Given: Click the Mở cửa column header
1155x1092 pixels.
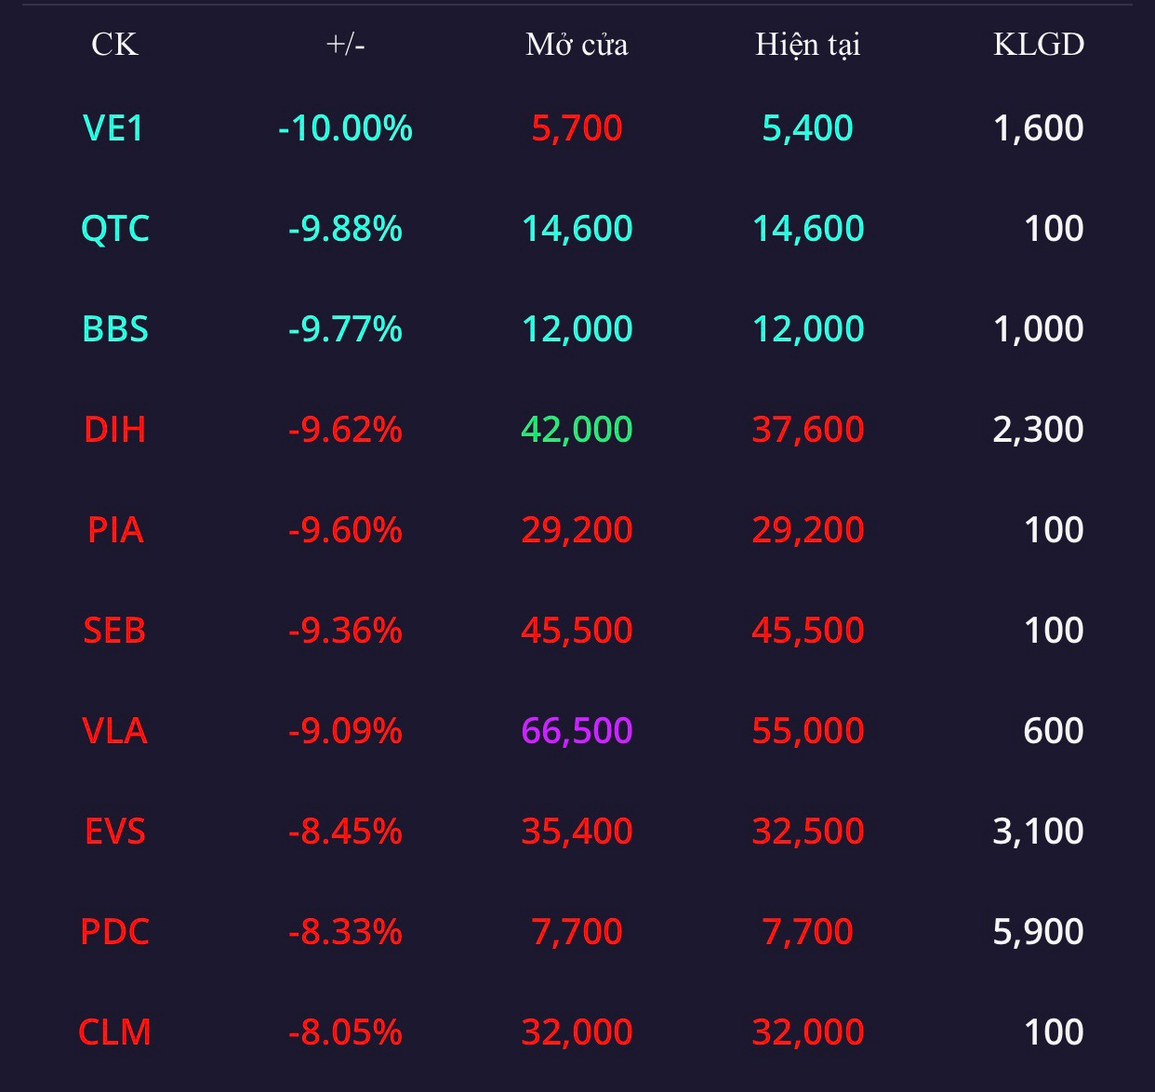Looking at the screenshot, I should (x=577, y=45).
